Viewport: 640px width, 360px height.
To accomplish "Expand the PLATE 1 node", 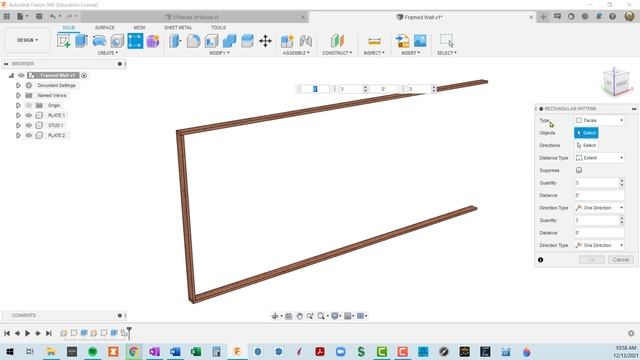I will [18, 116].
